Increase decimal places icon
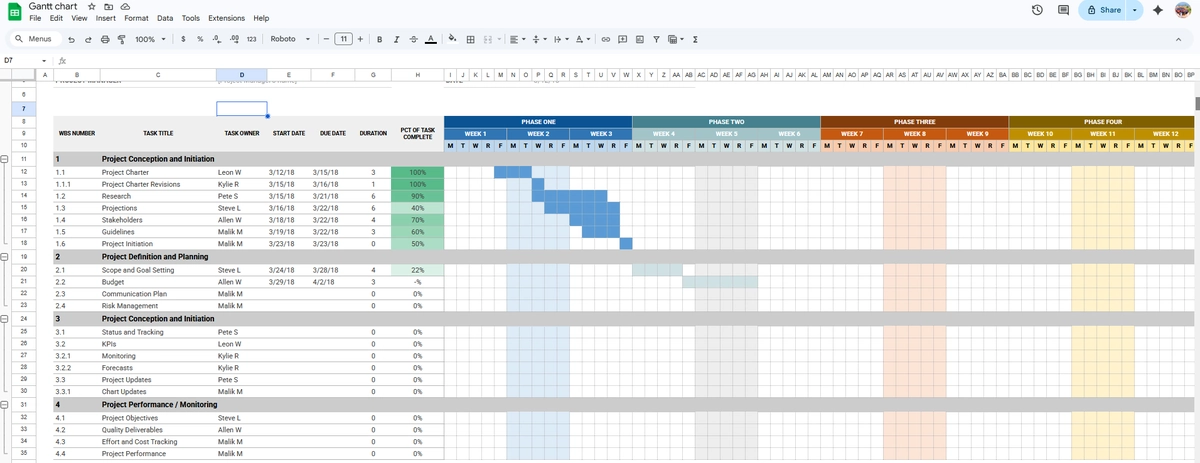Image resolution: width=1200 pixels, height=463 pixels. click(x=234, y=39)
